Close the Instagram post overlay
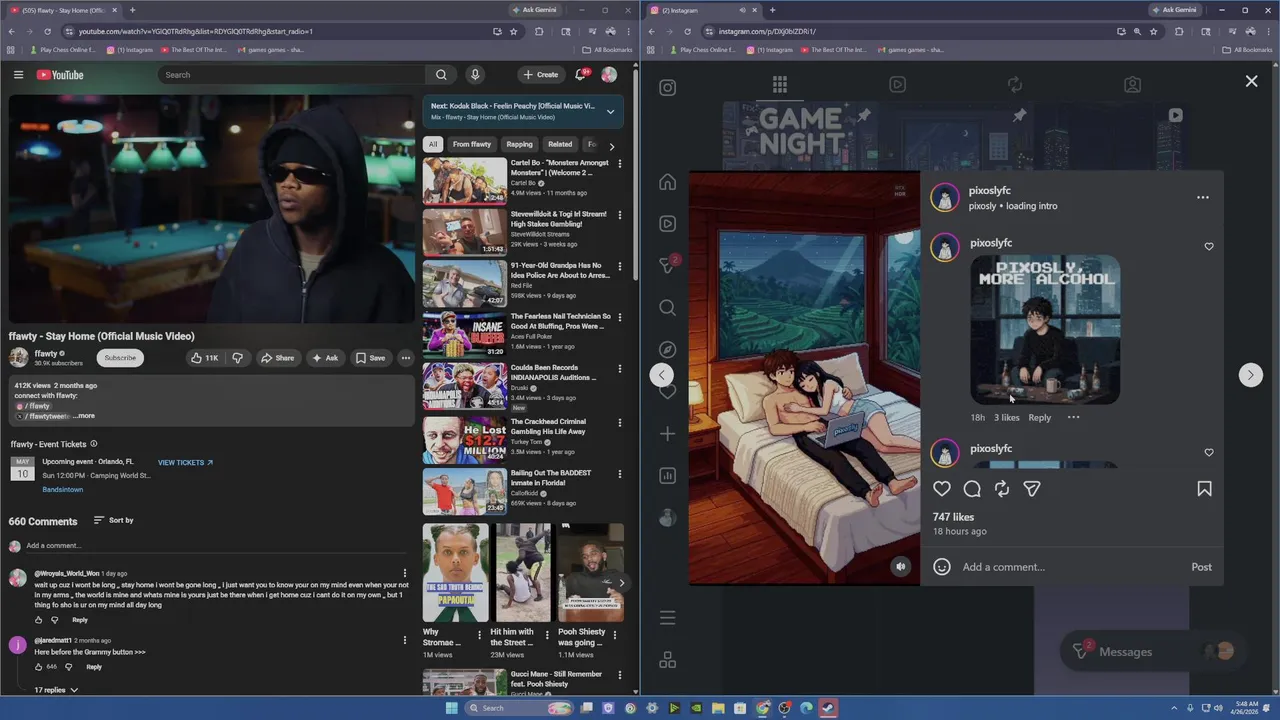The height and width of the screenshot is (720, 1280). (x=1251, y=81)
